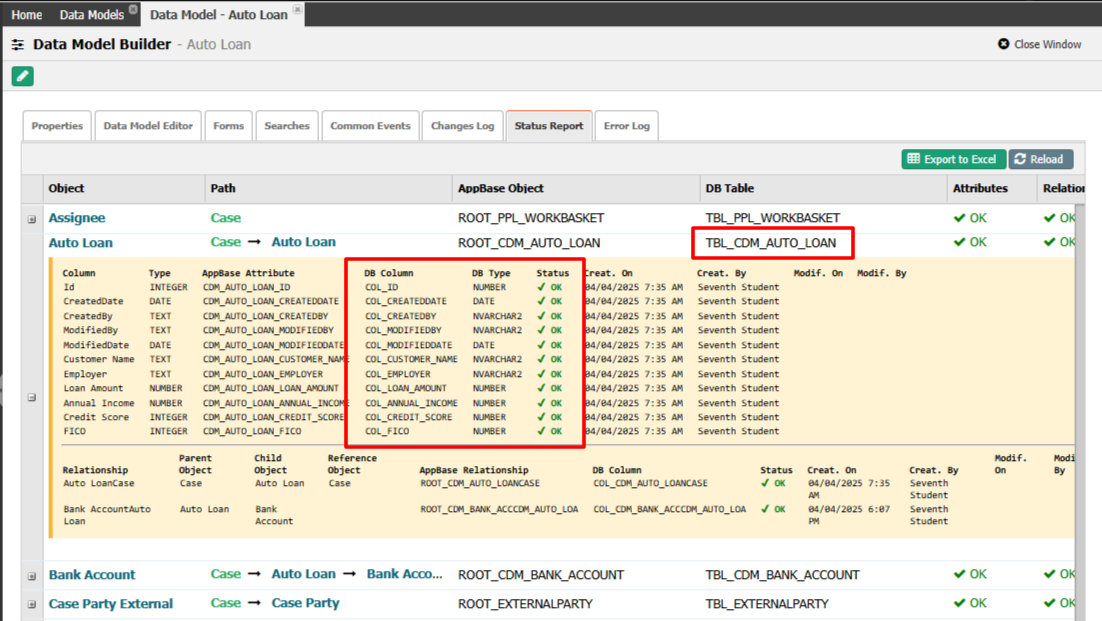This screenshot has width=1102, height=621.
Task: View the Changes Log tab
Action: click(462, 126)
